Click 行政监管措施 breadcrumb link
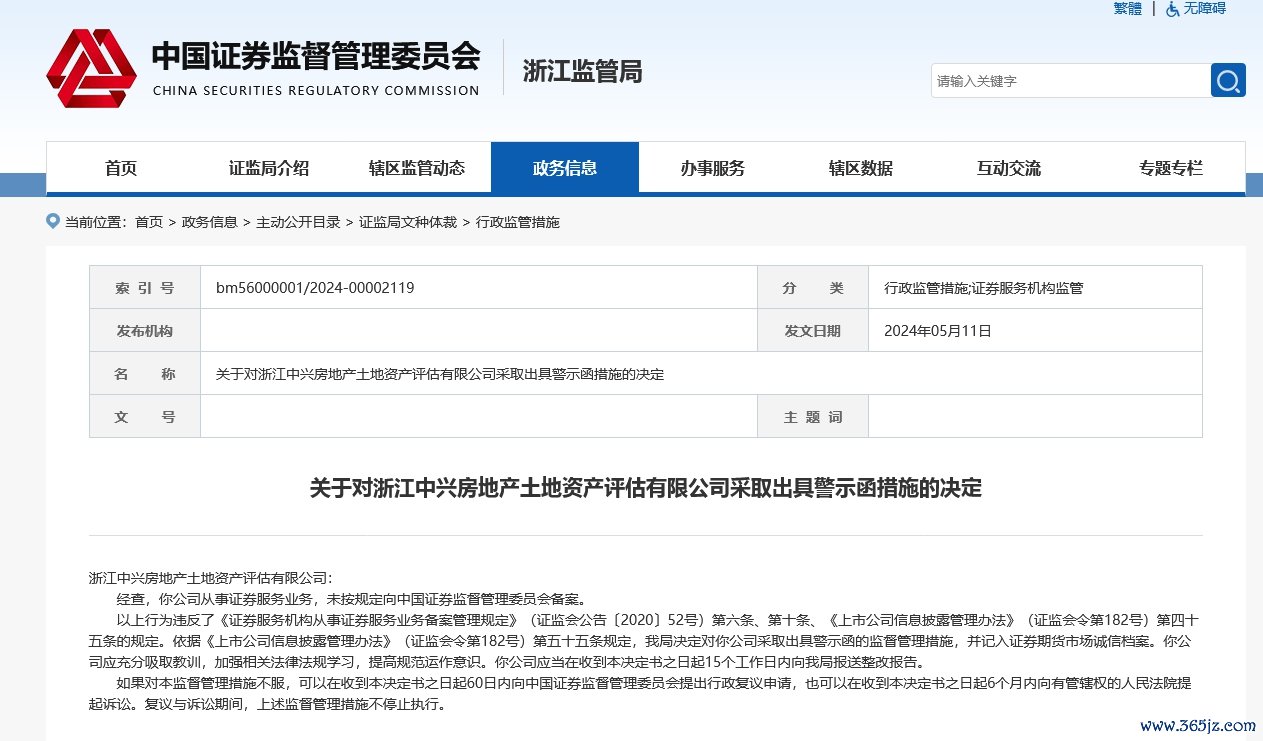Screen dimensions: 1263x741 [x=518, y=222]
